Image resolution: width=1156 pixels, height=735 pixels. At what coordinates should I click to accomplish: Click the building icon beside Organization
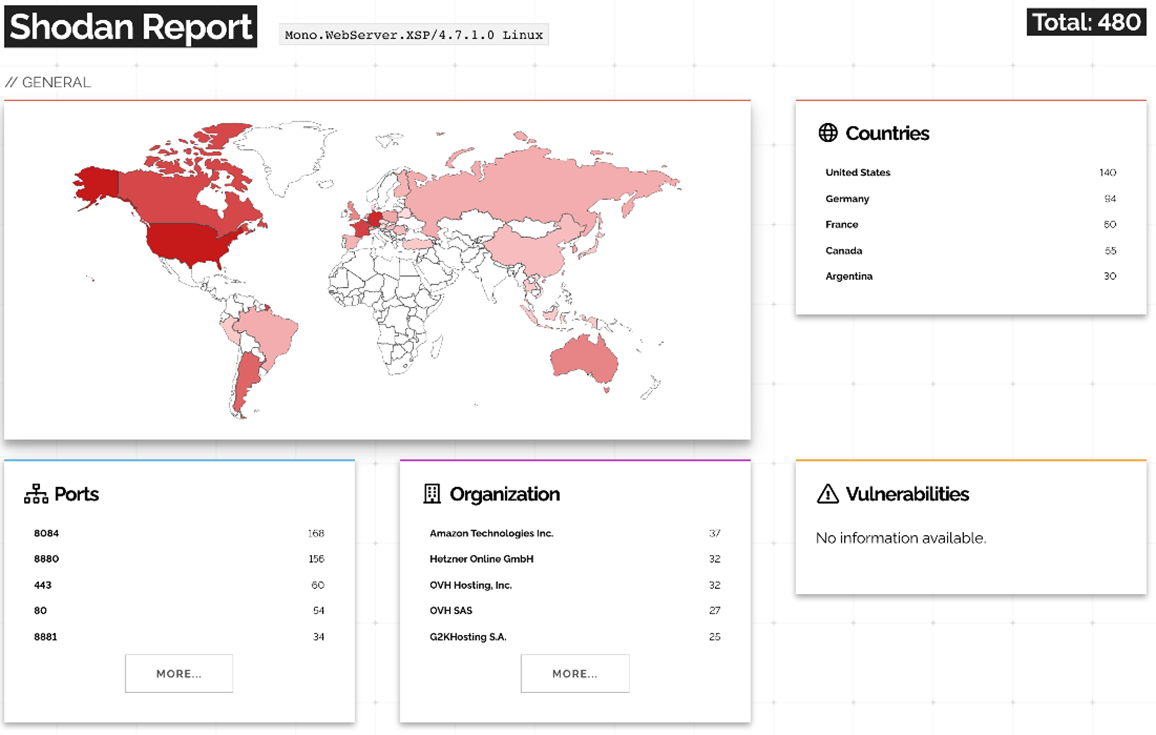click(432, 494)
